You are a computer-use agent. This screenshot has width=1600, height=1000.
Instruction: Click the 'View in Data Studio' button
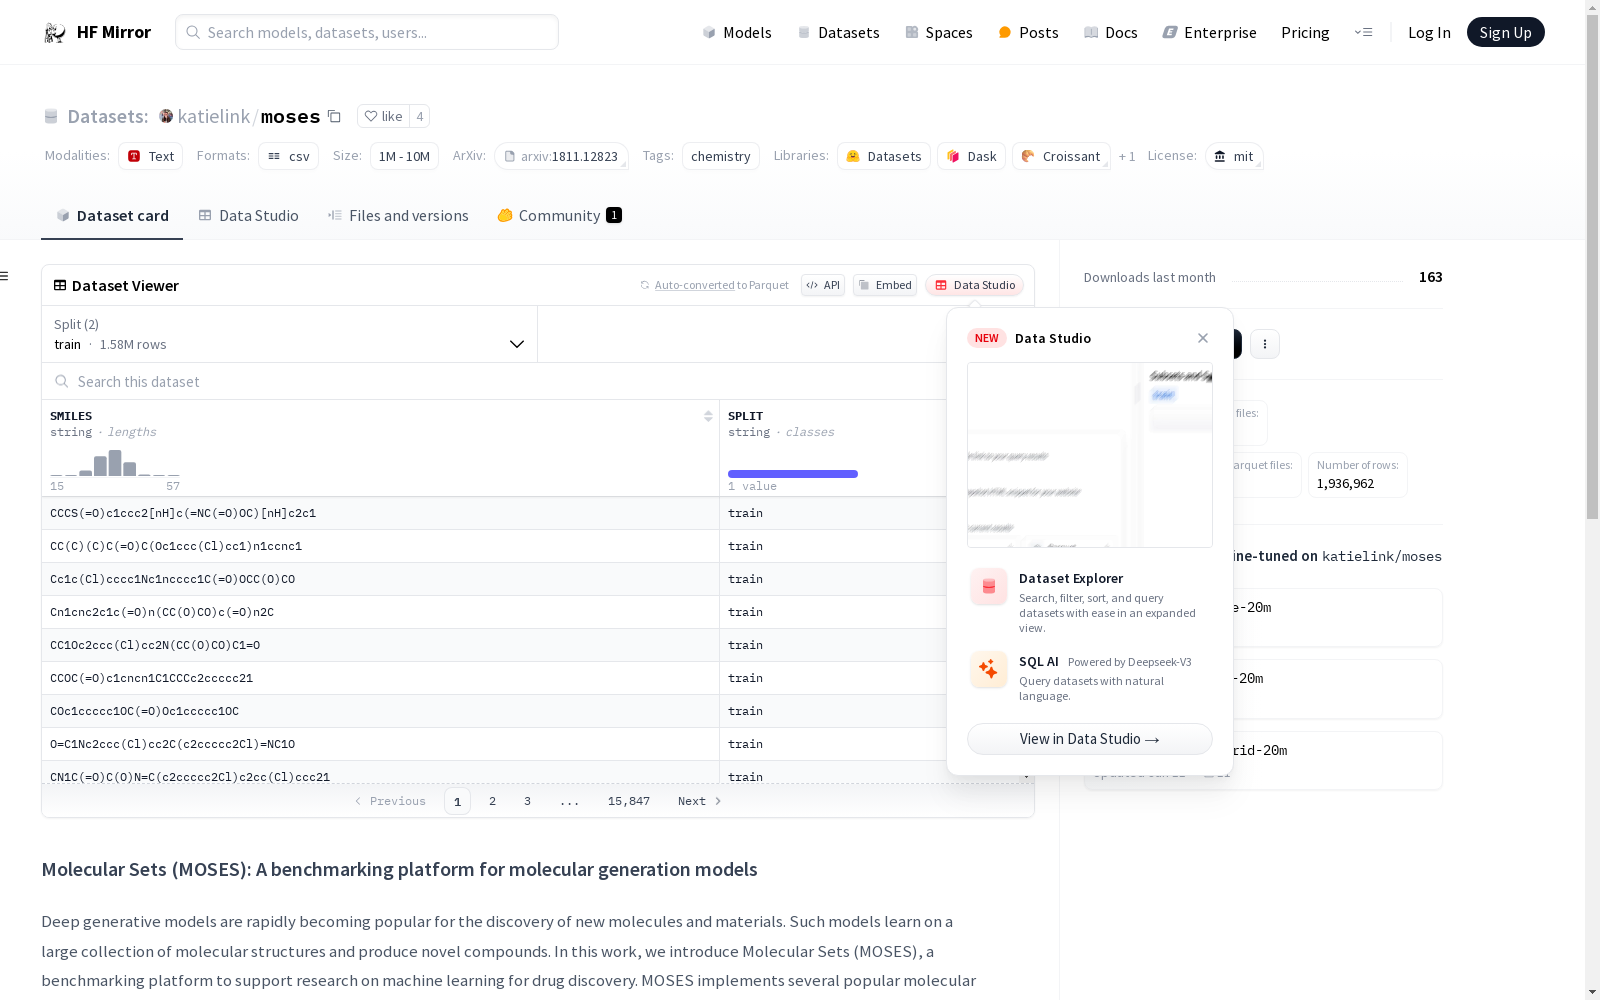pos(1090,739)
